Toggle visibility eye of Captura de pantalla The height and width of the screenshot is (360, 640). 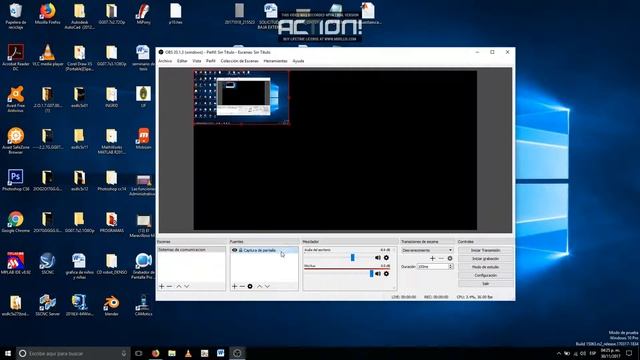(234, 250)
